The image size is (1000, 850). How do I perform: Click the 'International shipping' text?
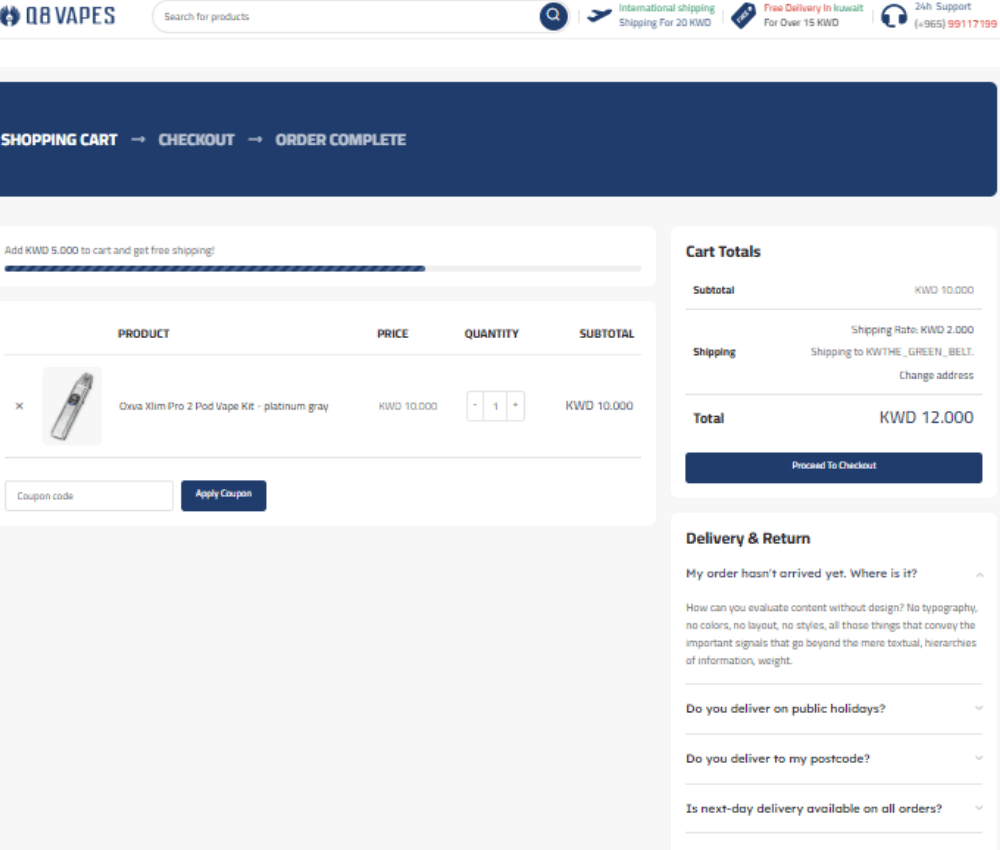(x=666, y=8)
